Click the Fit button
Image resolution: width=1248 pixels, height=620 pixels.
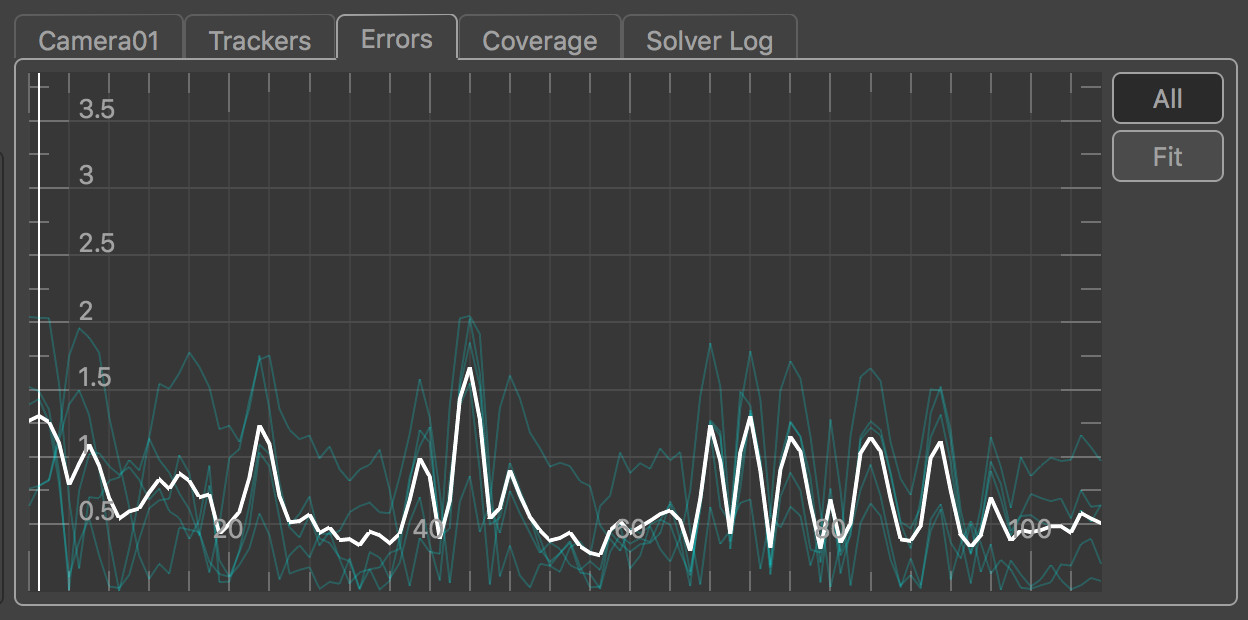tap(1167, 156)
